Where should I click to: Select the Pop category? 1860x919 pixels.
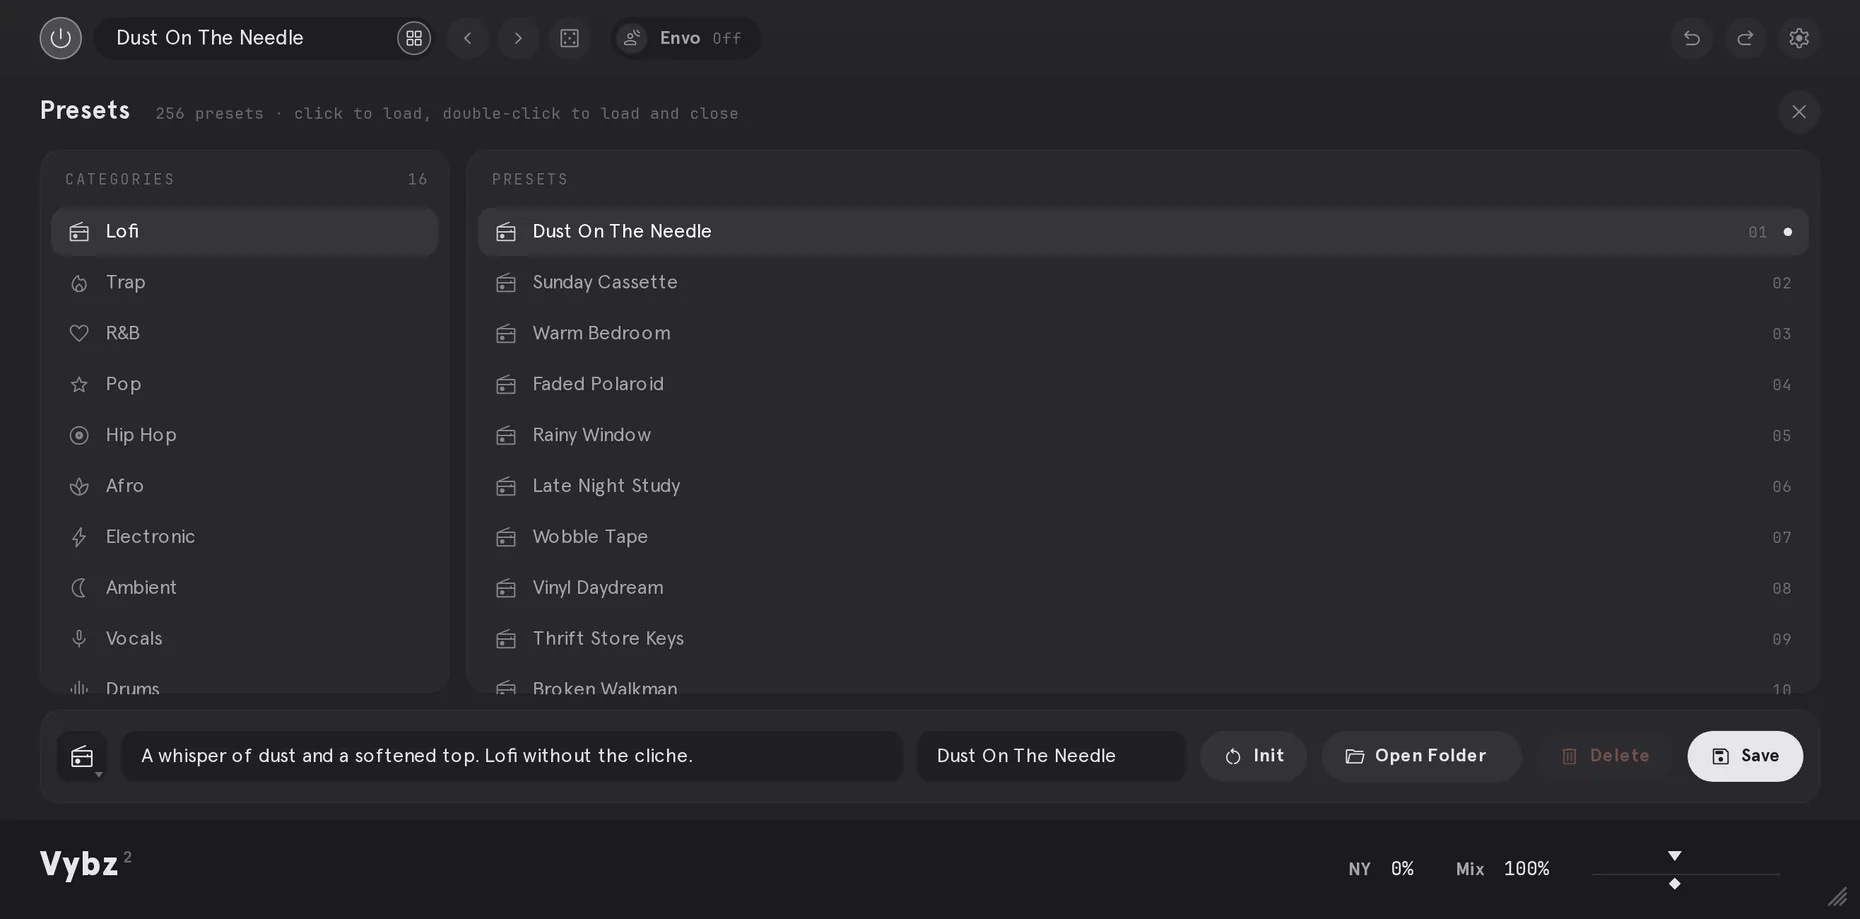coord(245,384)
